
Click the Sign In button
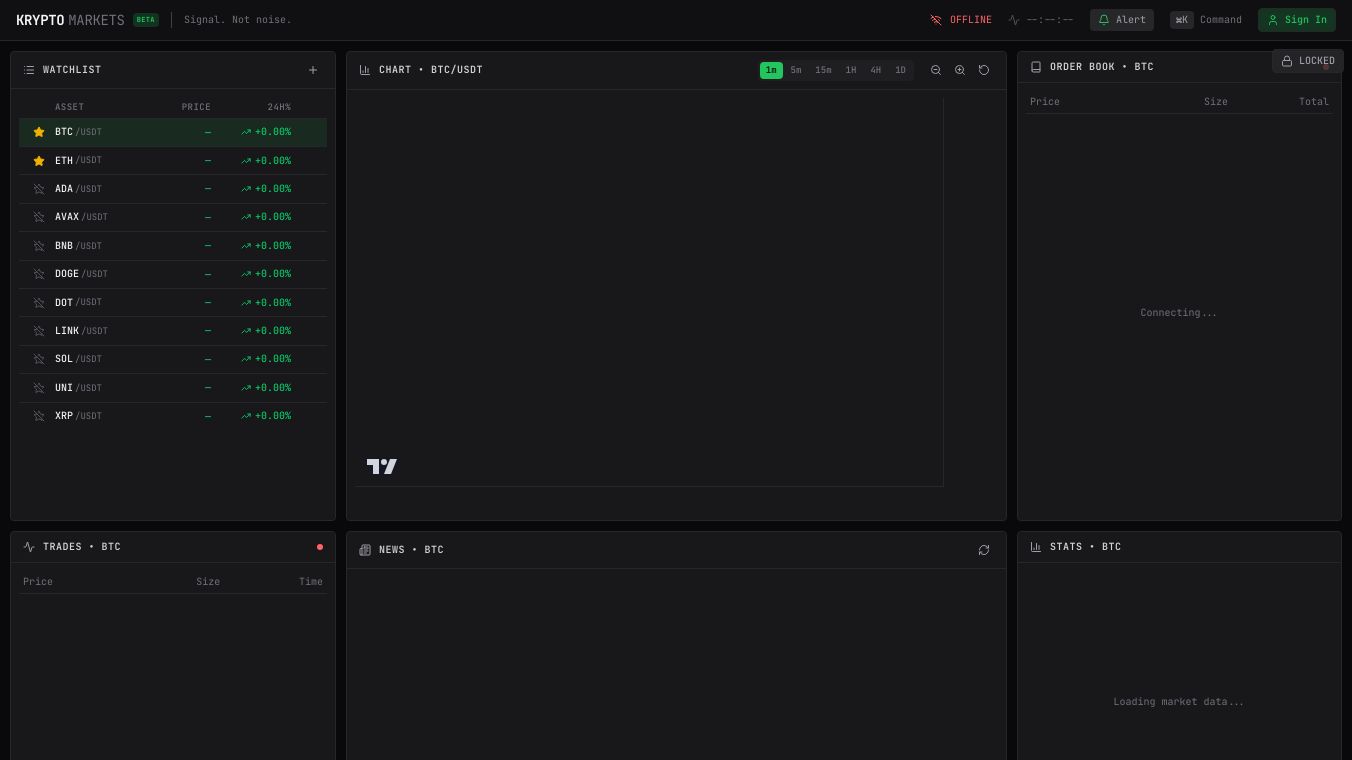[1297, 20]
